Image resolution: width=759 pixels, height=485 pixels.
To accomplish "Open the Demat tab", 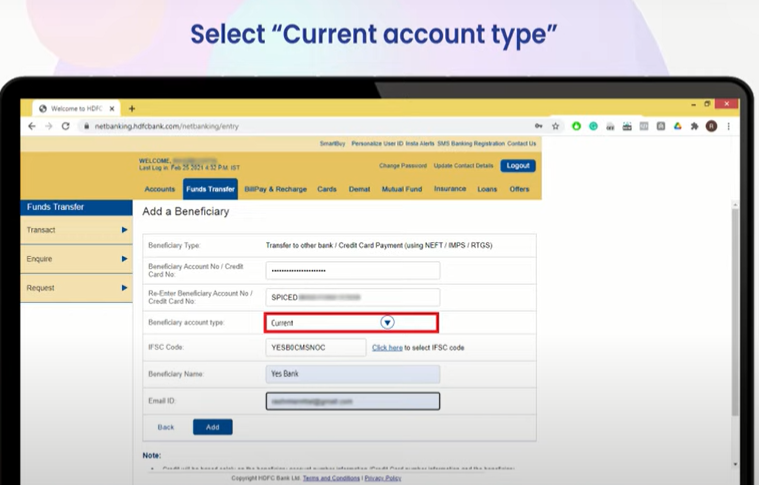I will (x=359, y=189).
